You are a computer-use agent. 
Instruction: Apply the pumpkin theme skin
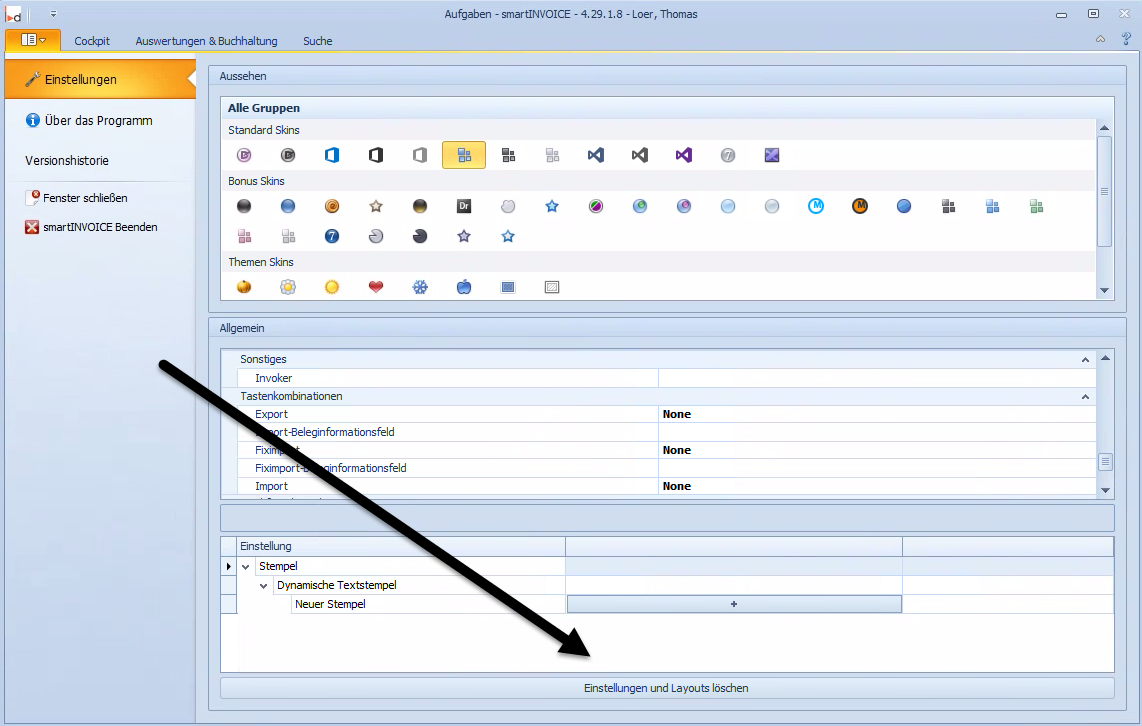pos(244,287)
